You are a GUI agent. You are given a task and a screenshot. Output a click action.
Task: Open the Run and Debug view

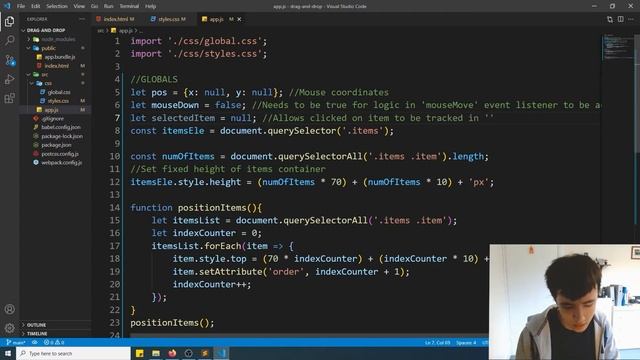9,79
